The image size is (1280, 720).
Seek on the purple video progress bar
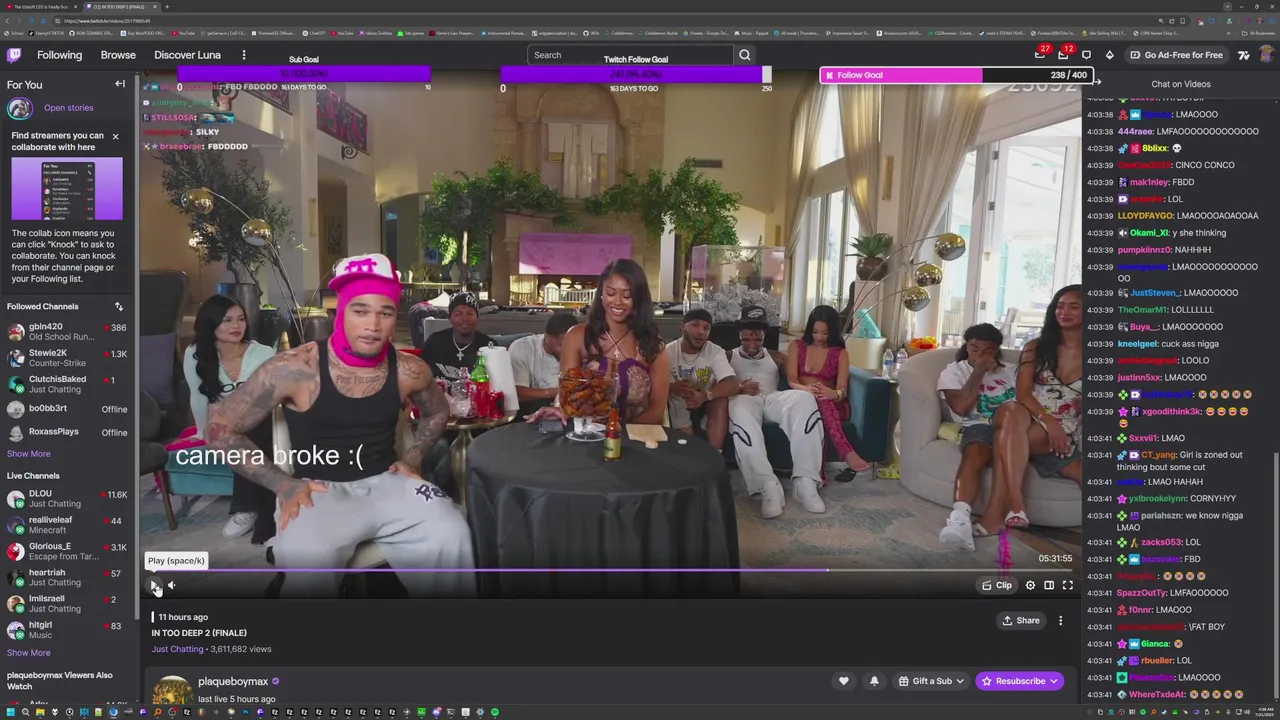(610, 570)
